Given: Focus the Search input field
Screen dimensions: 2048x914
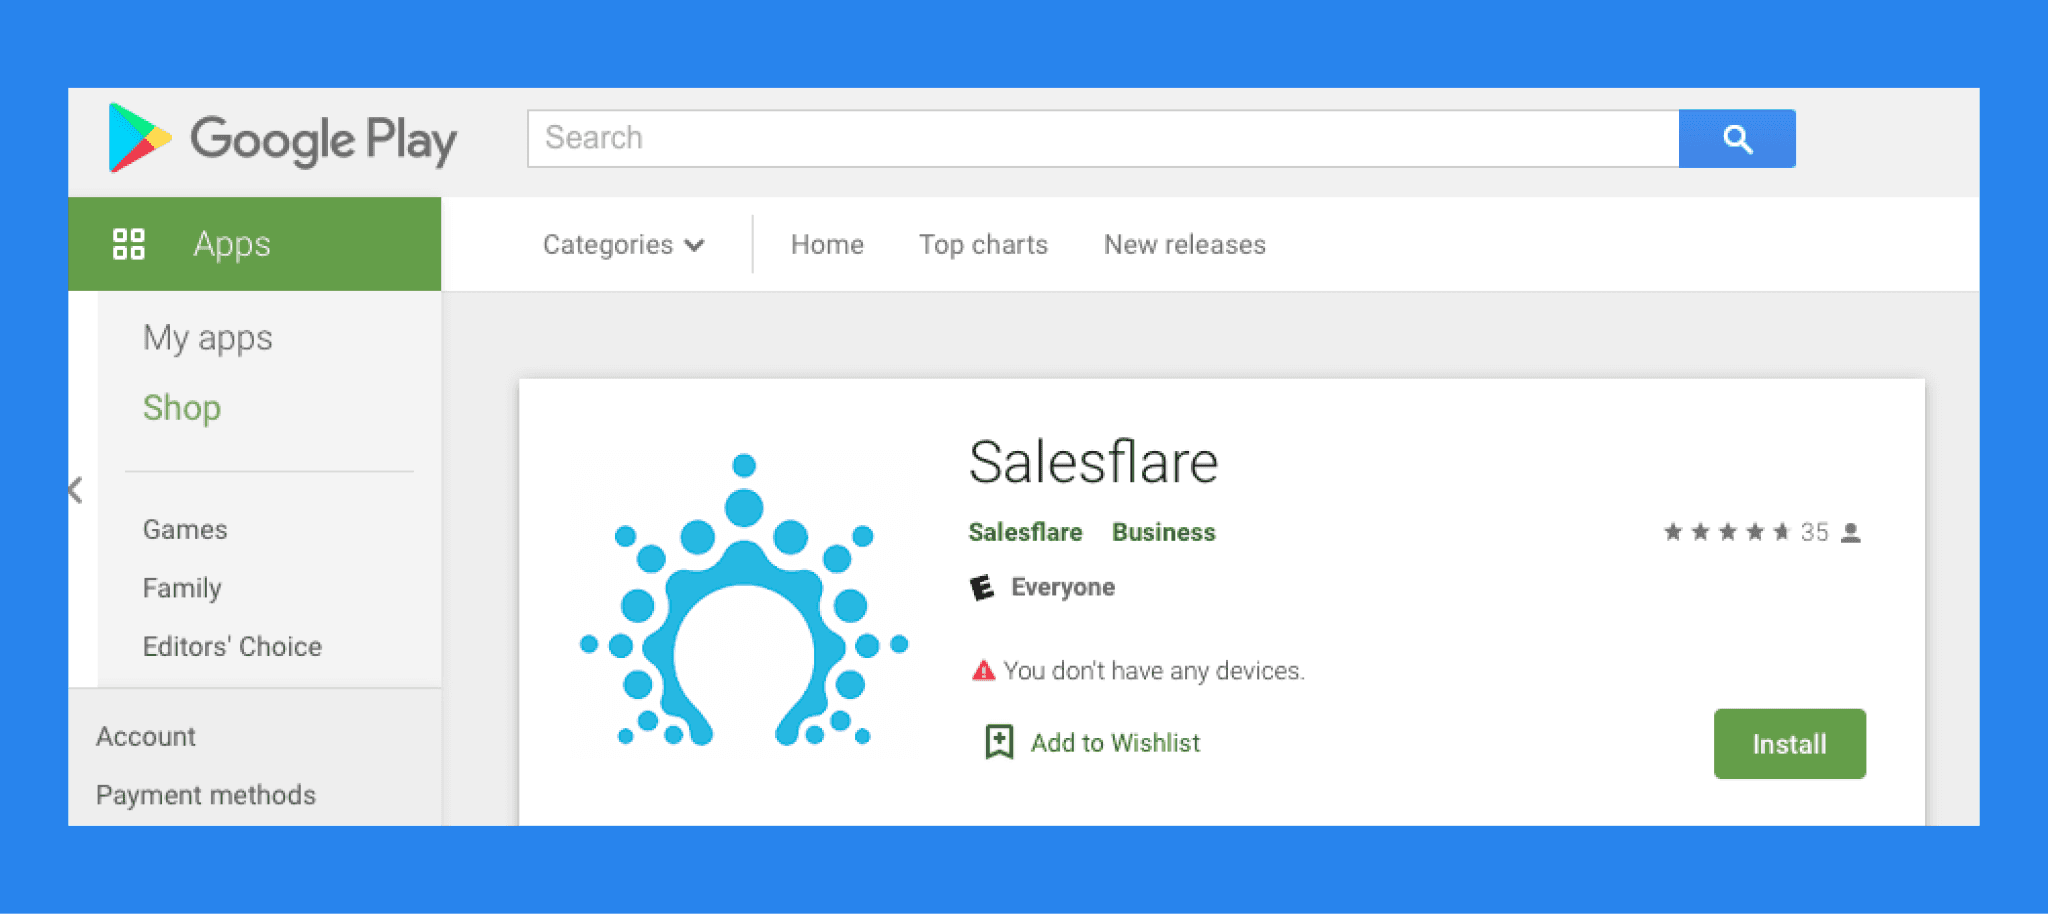Looking at the screenshot, I should pyautogui.click(x=1103, y=139).
